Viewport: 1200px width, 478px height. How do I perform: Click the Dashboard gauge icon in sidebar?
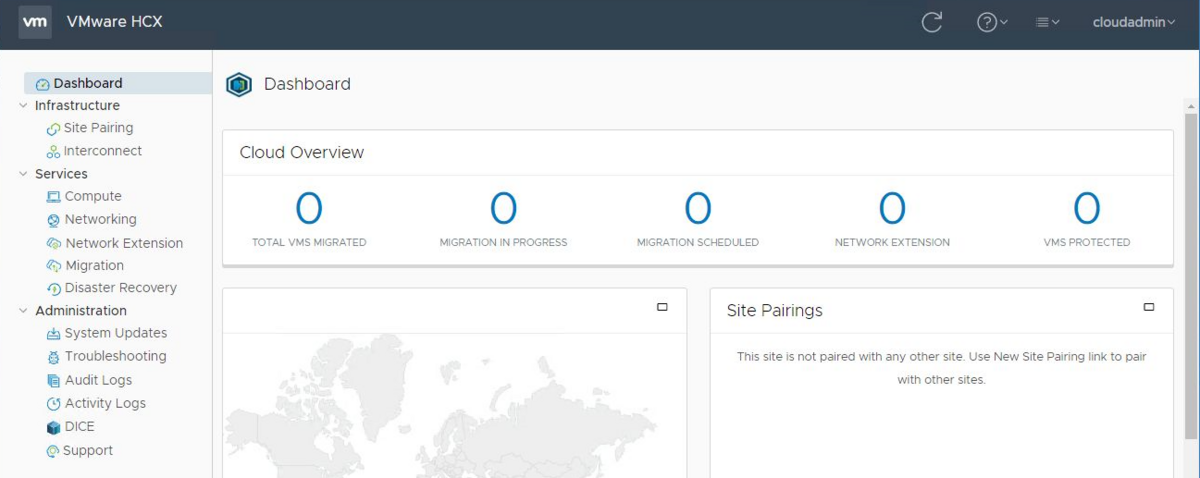[42, 84]
